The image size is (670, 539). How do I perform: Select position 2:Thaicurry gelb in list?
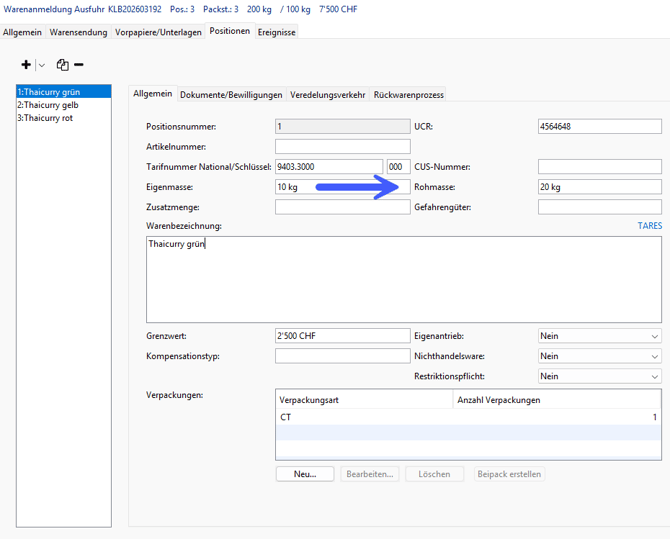click(47, 105)
